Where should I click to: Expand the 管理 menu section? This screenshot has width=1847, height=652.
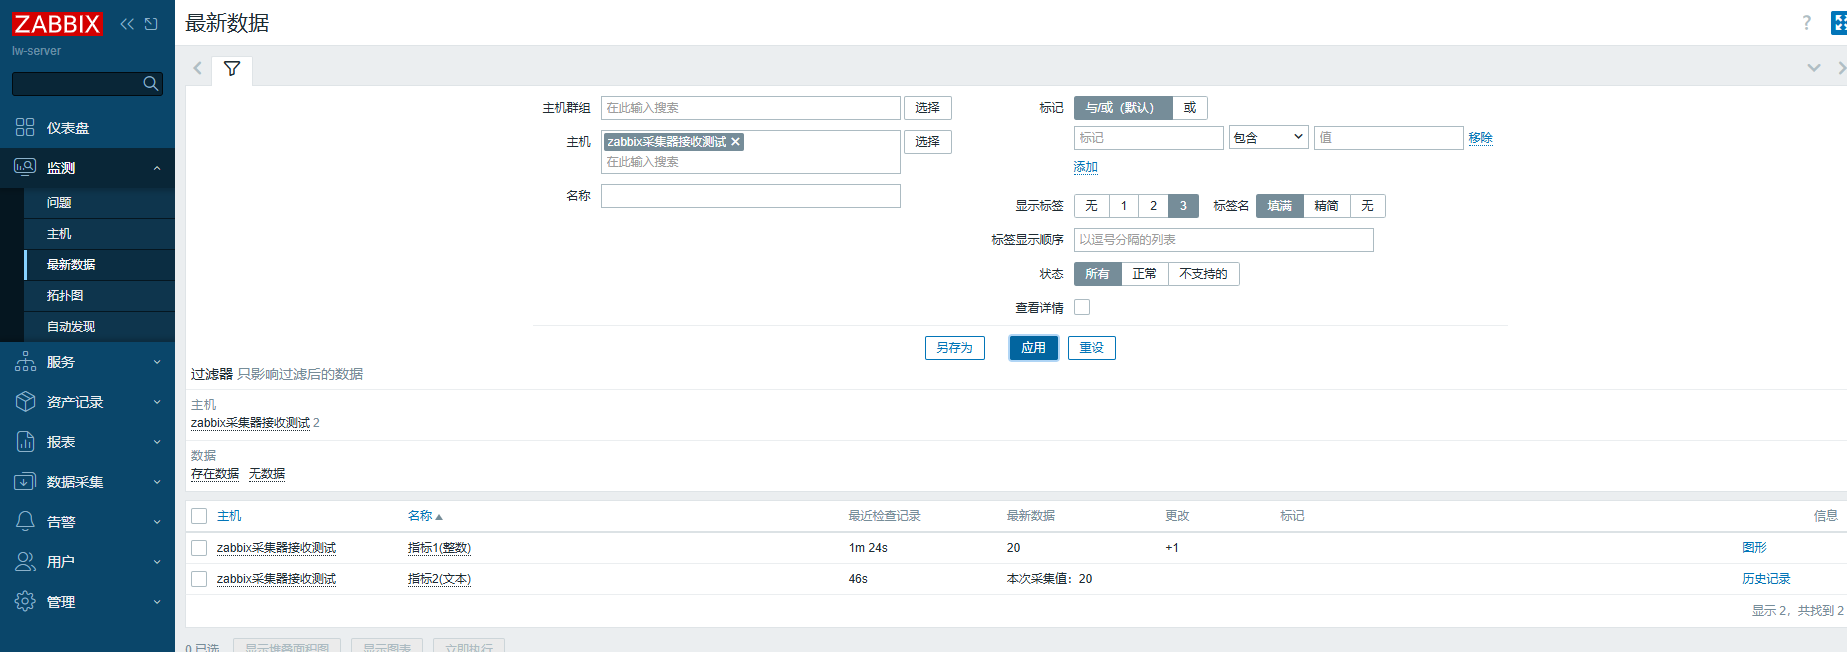tap(157, 602)
